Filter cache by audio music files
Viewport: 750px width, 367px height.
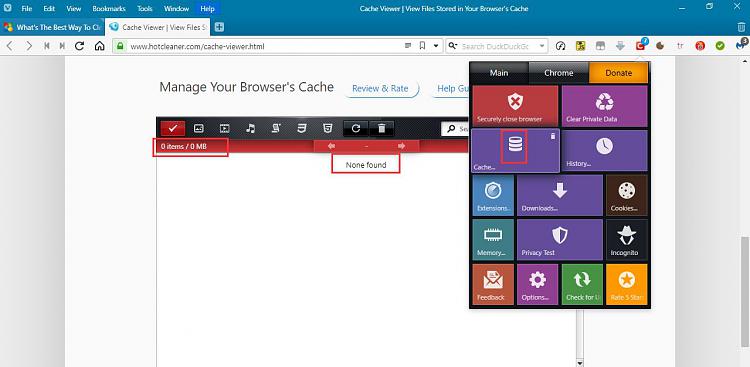(250, 128)
